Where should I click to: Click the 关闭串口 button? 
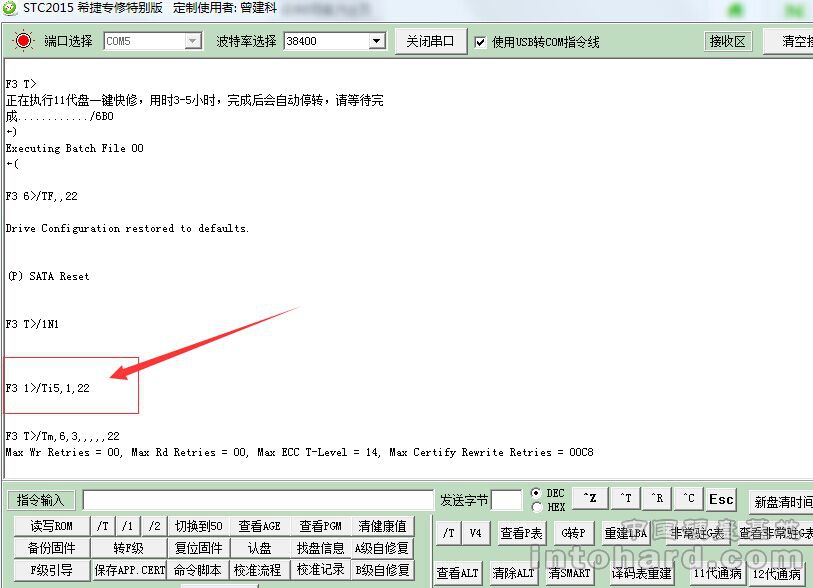point(429,41)
